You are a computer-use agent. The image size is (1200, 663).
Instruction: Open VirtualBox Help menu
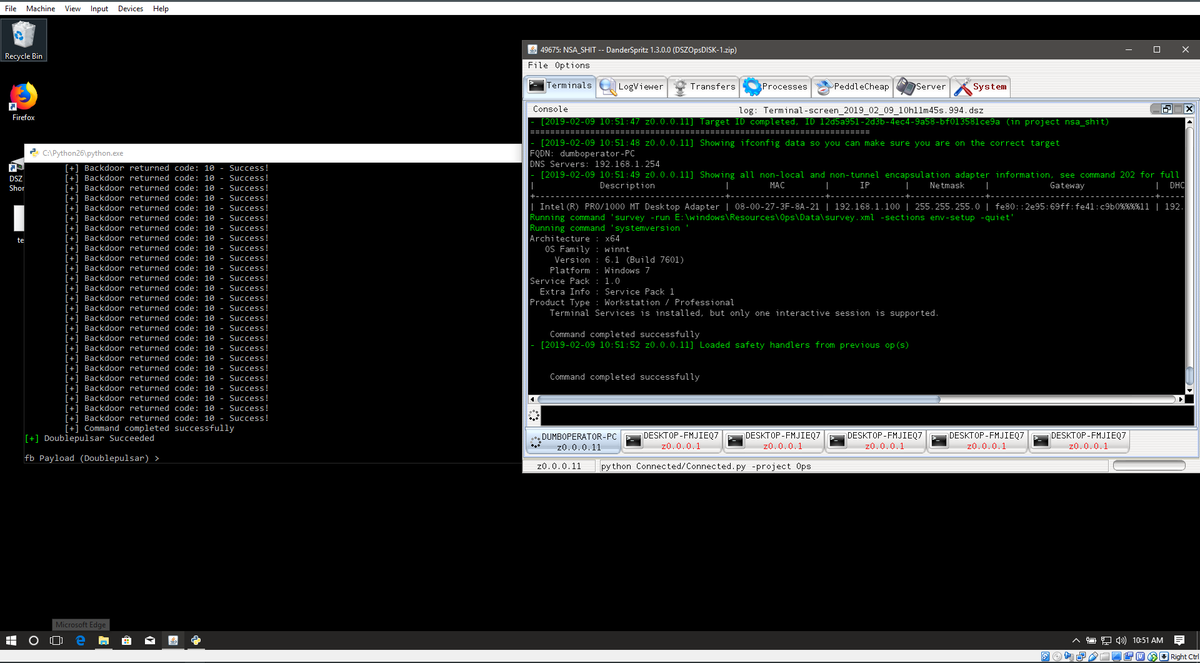[161, 8]
